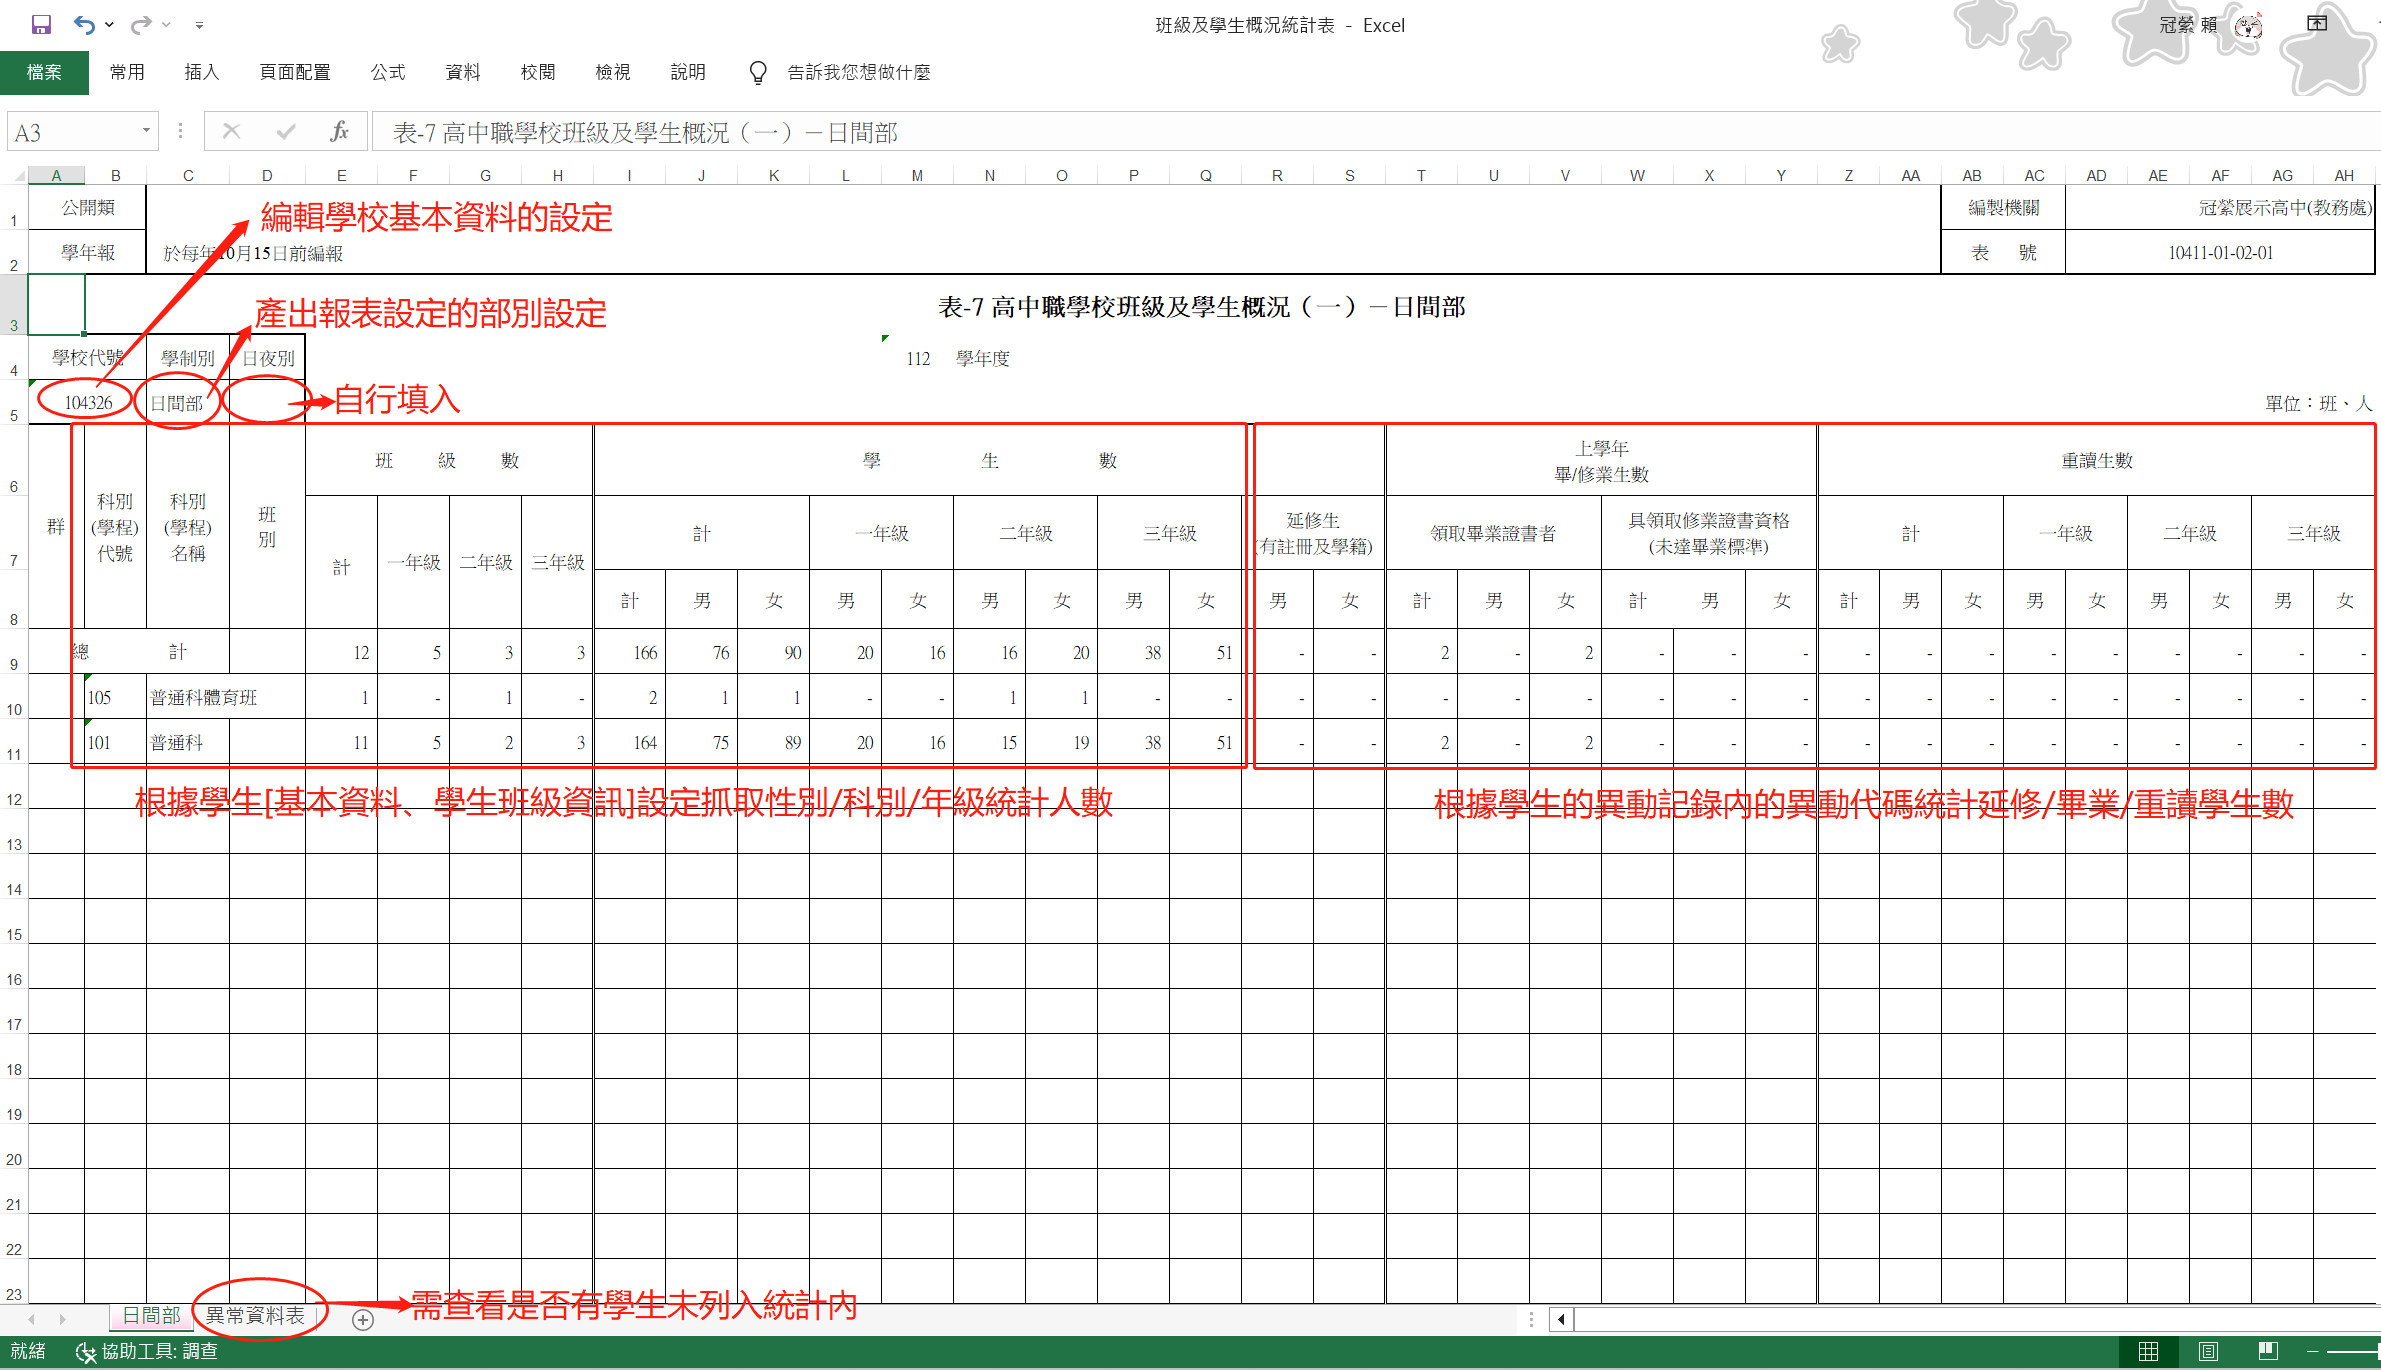Open the 公式 ribbon tab
Screen dimensions: 2381x1370
[x=388, y=72]
